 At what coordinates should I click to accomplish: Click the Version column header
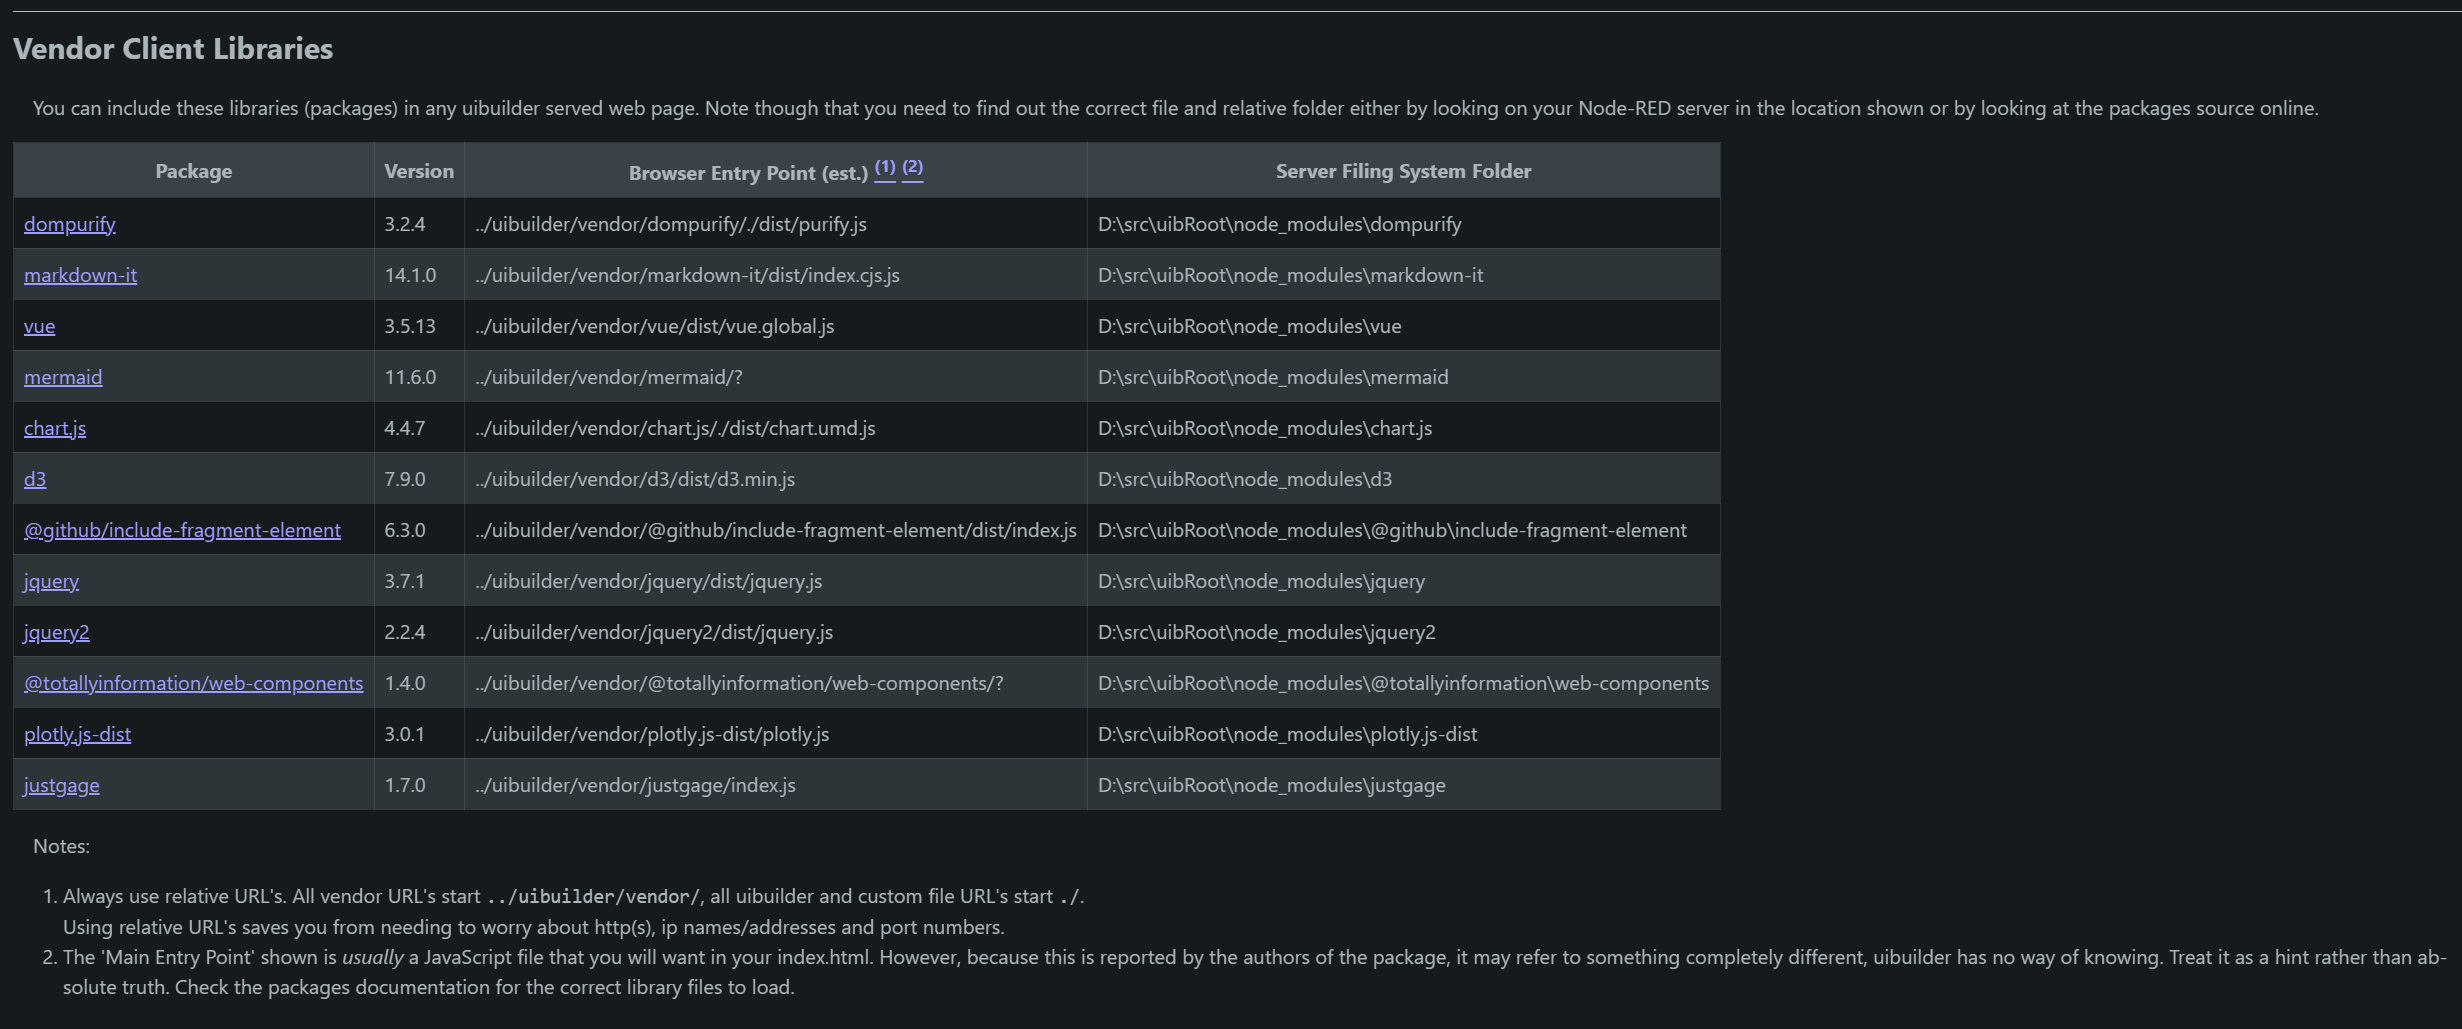[x=419, y=171]
